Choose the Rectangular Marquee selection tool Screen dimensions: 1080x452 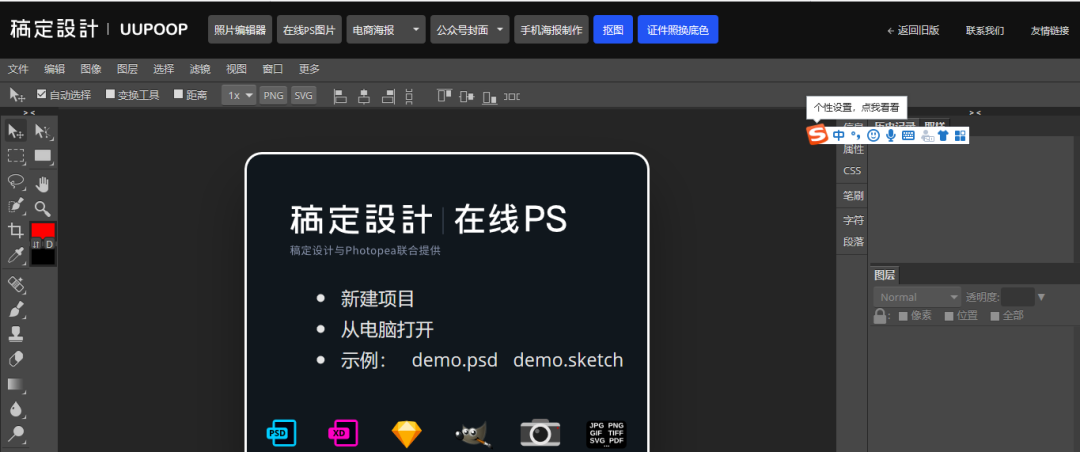click(16, 156)
